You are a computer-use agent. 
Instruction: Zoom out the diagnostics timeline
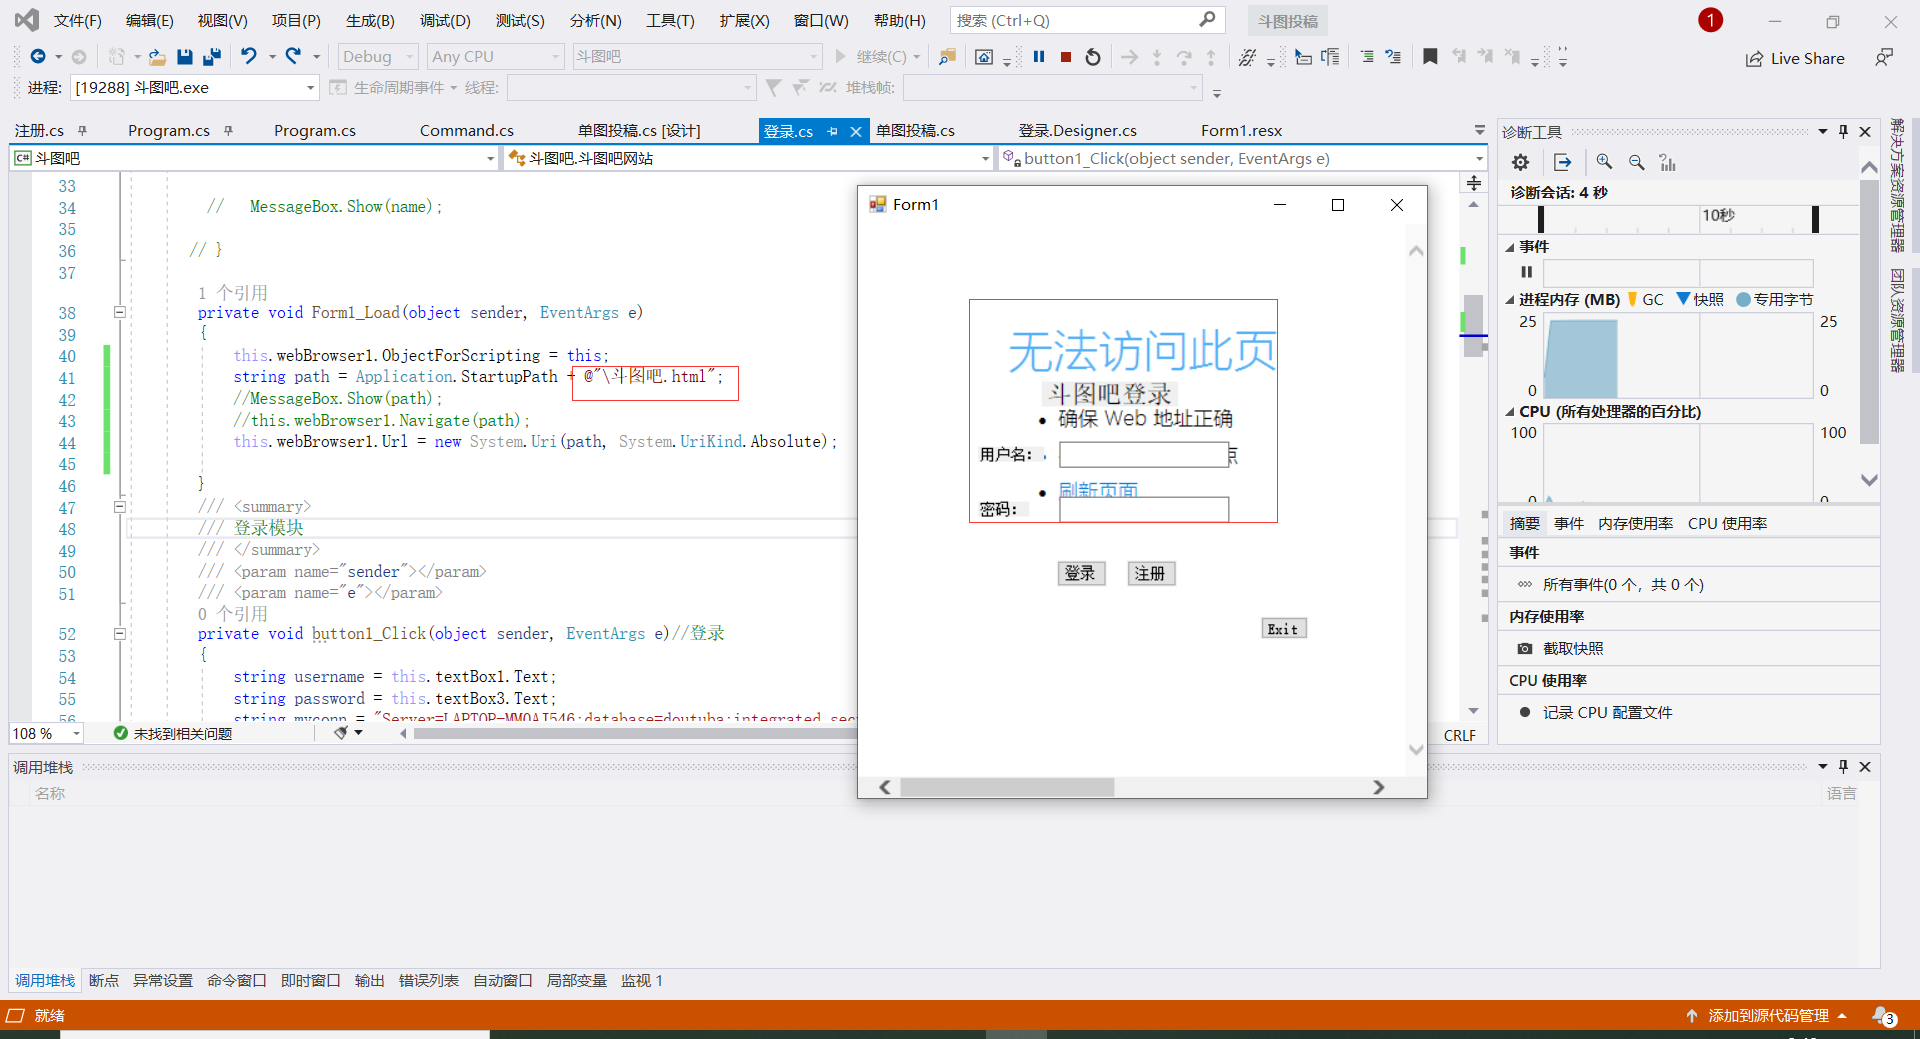[1636, 162]
